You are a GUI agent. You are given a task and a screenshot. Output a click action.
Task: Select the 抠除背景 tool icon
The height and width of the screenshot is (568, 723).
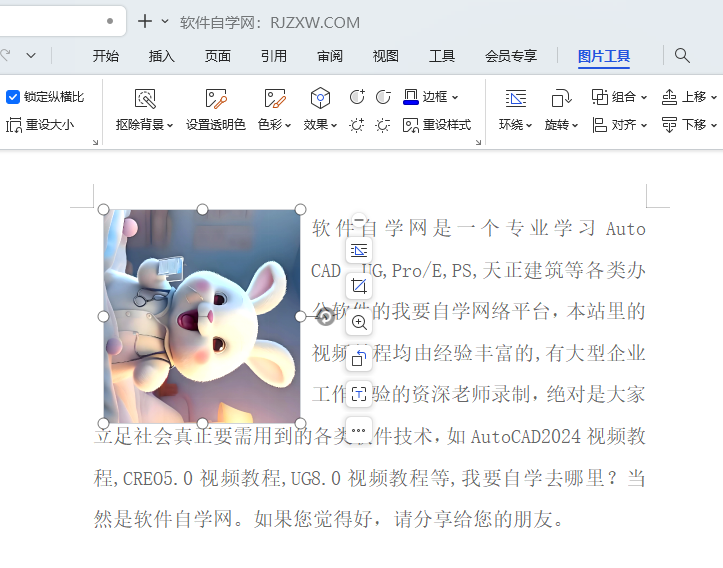tap(145, 98)
